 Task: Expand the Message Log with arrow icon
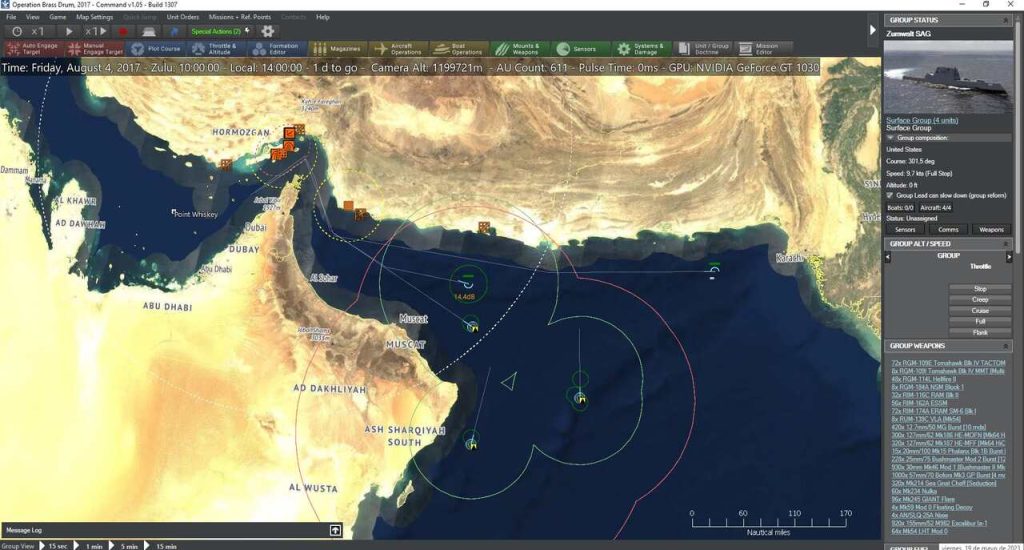[x=335, y=530]
